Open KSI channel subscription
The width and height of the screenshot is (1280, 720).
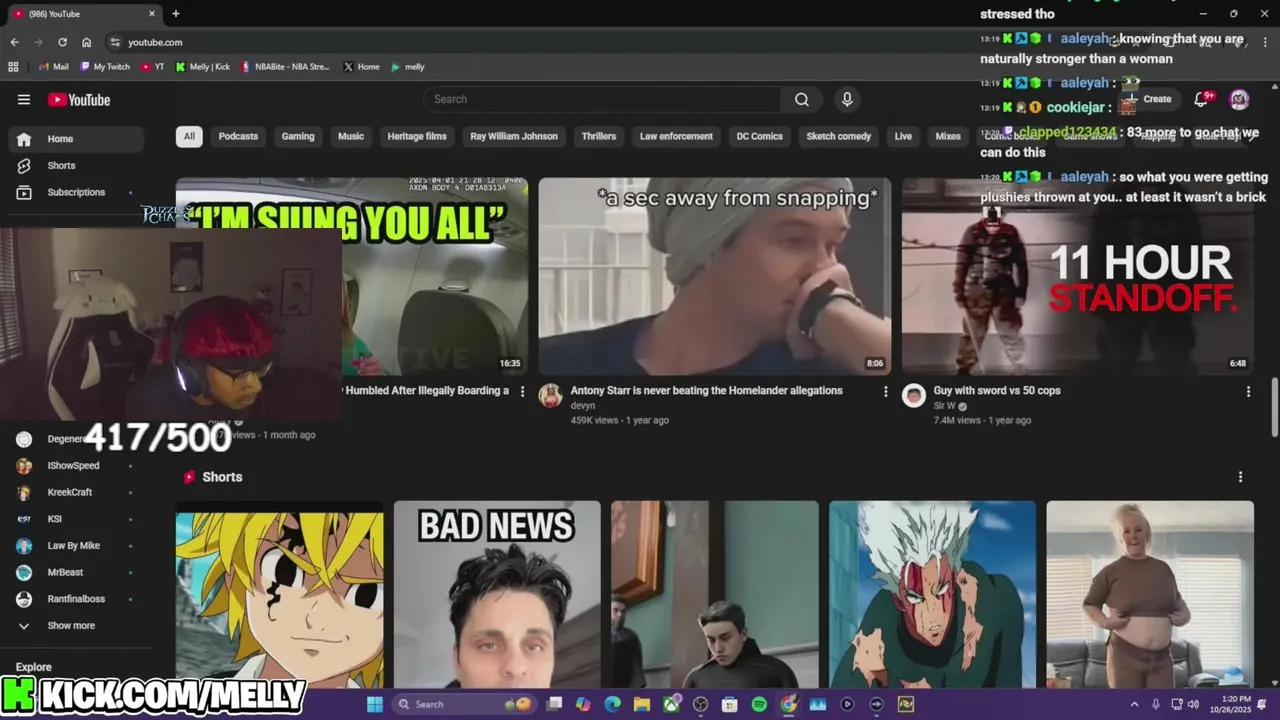(76, 519)
